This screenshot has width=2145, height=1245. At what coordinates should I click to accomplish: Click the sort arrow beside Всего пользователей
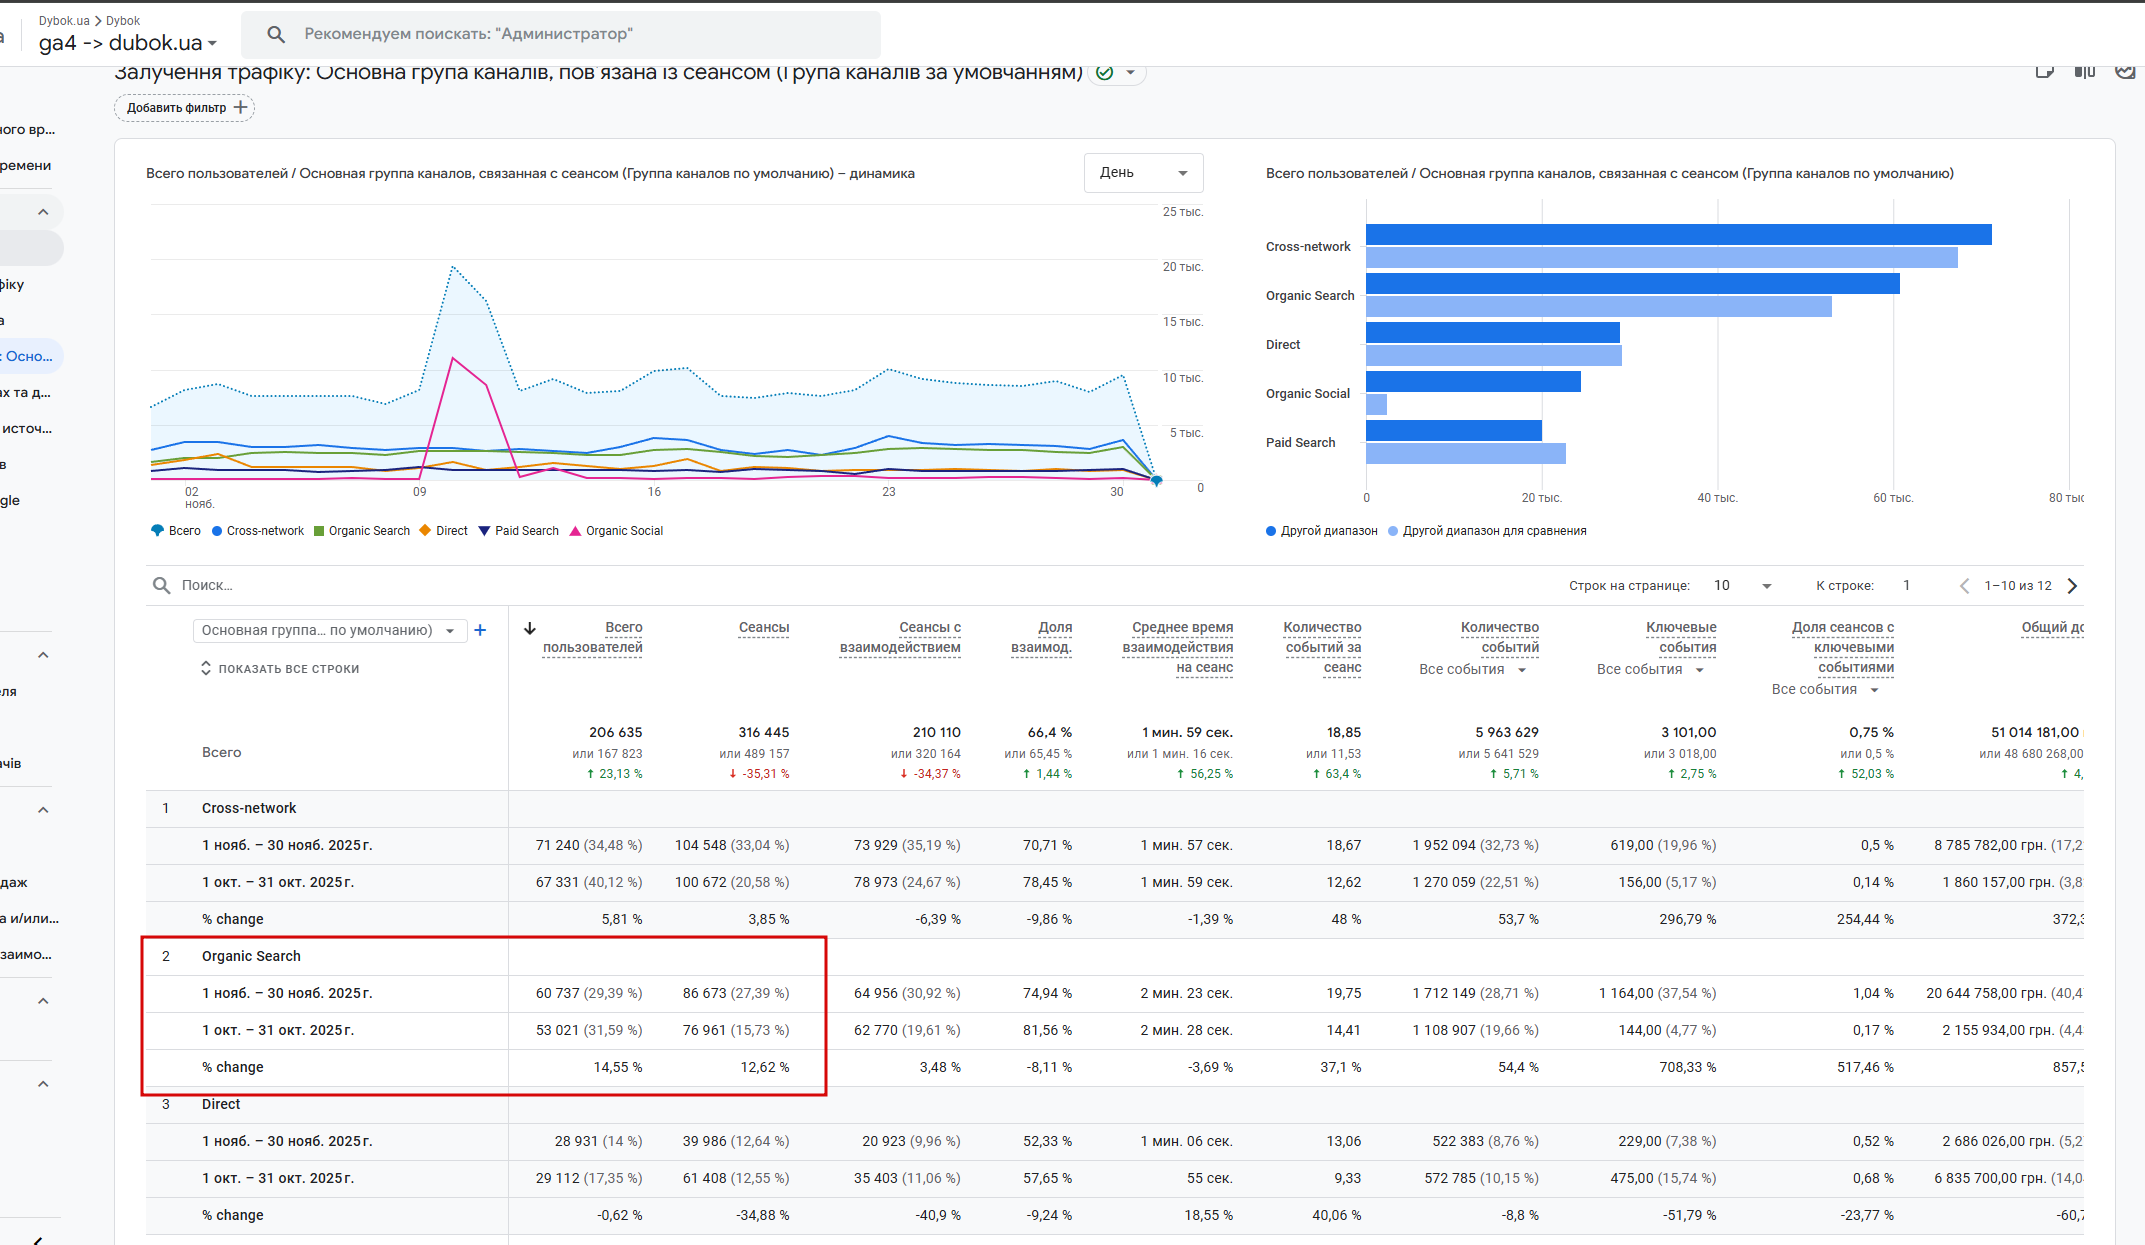click(530, 628)
